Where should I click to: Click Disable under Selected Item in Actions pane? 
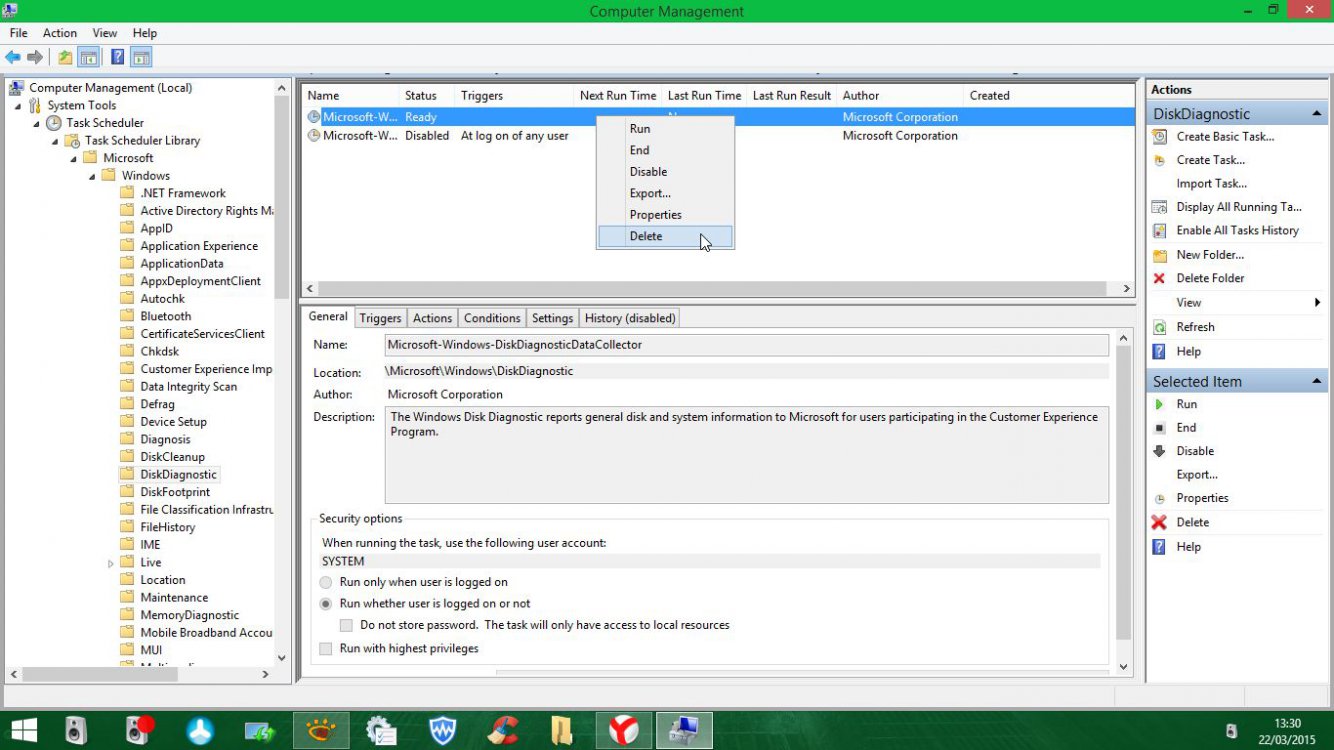(x=1195, y=451)
